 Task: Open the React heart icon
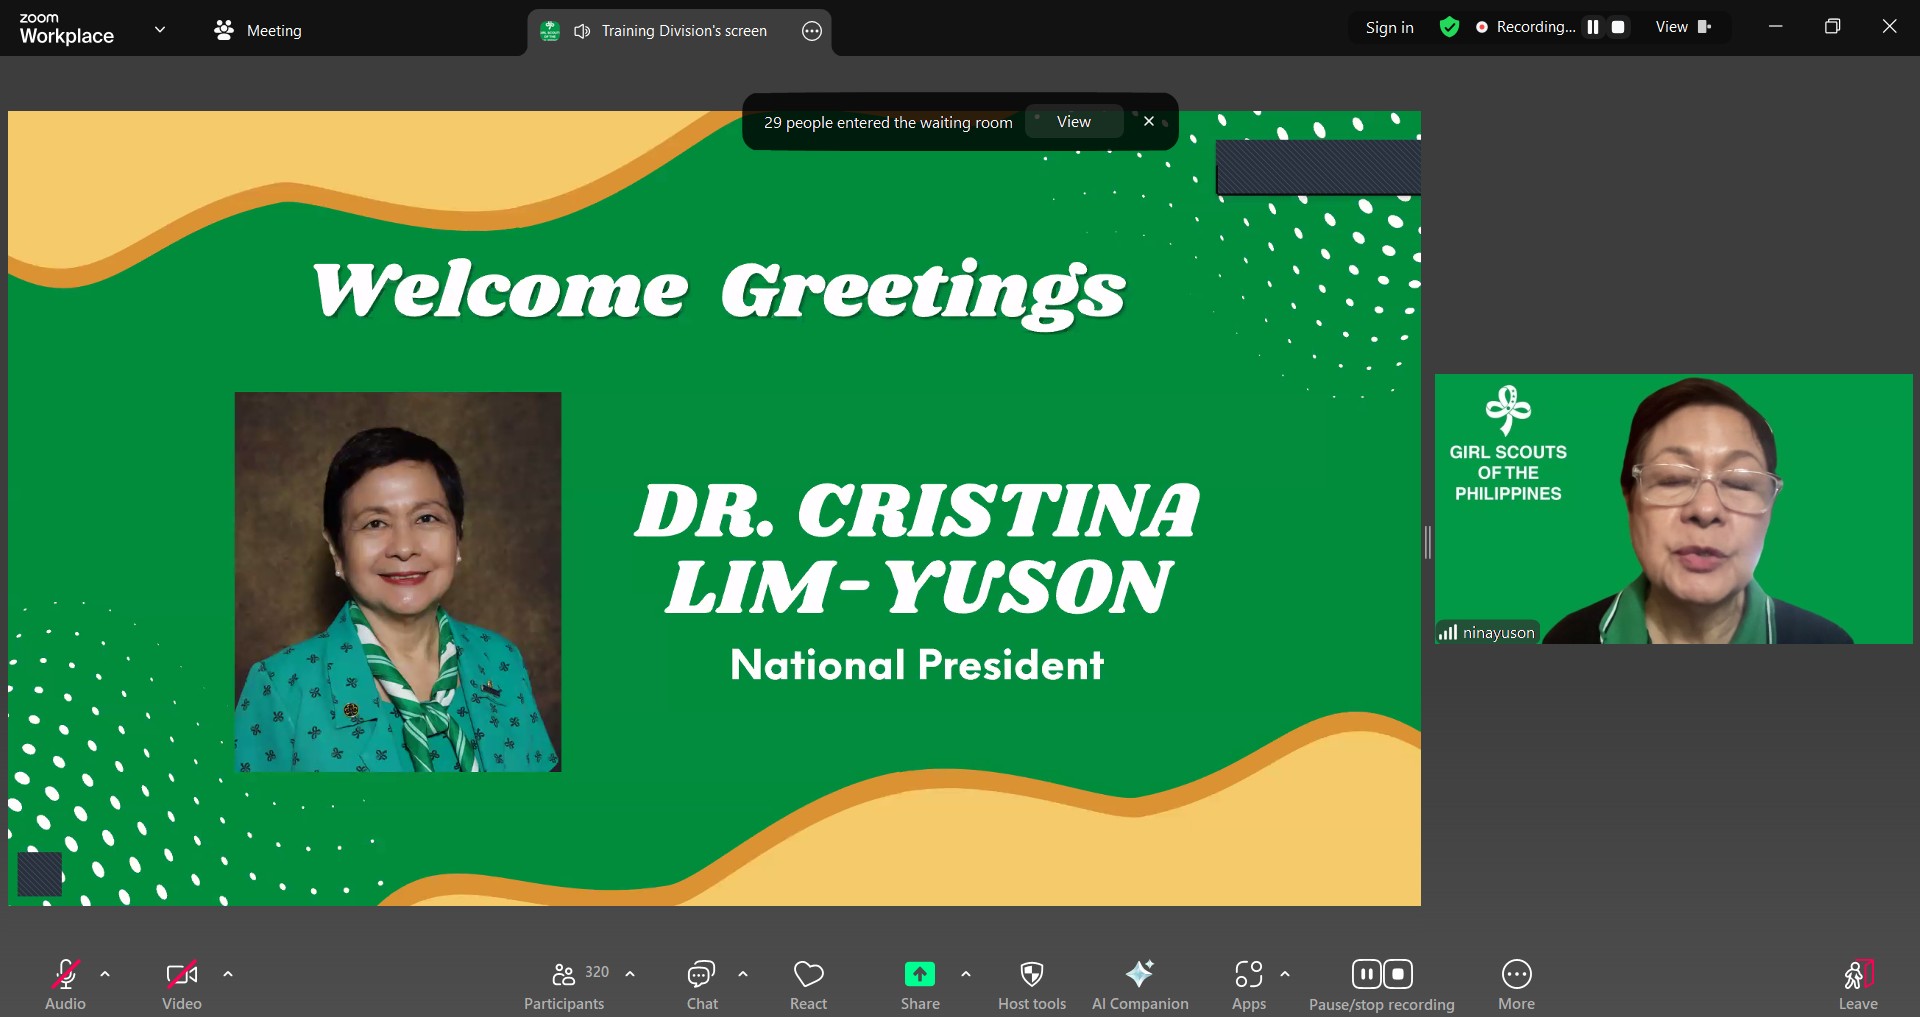808,974
